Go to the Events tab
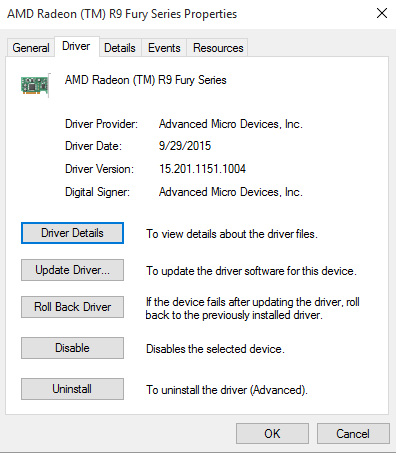 (164, 48)
